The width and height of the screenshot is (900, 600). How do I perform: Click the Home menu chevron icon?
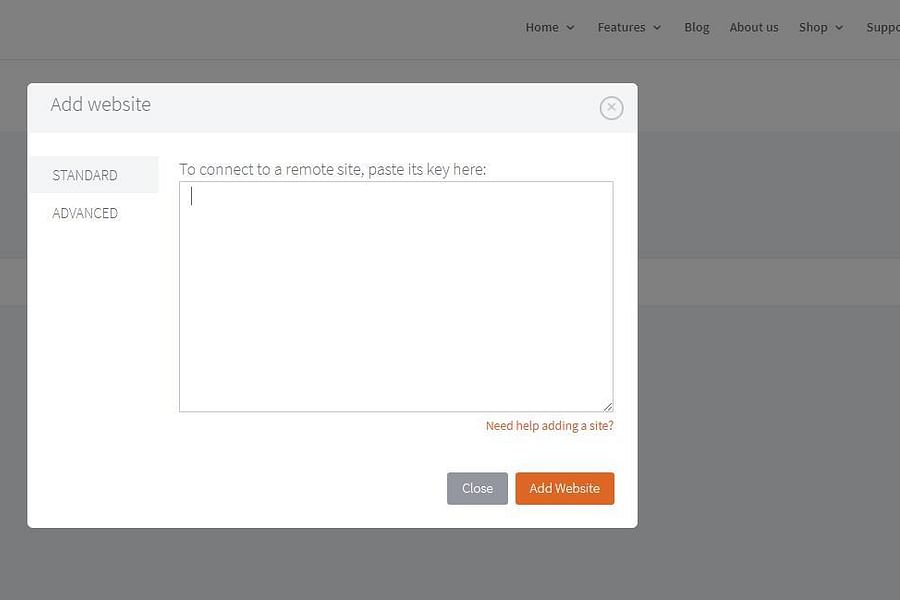coord(568,28)
